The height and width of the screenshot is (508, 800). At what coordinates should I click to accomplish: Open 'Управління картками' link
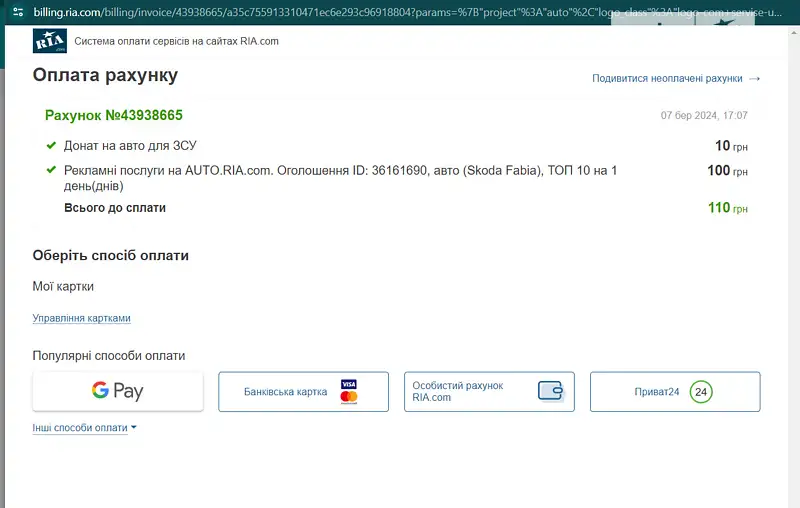(x=82, y=318)
